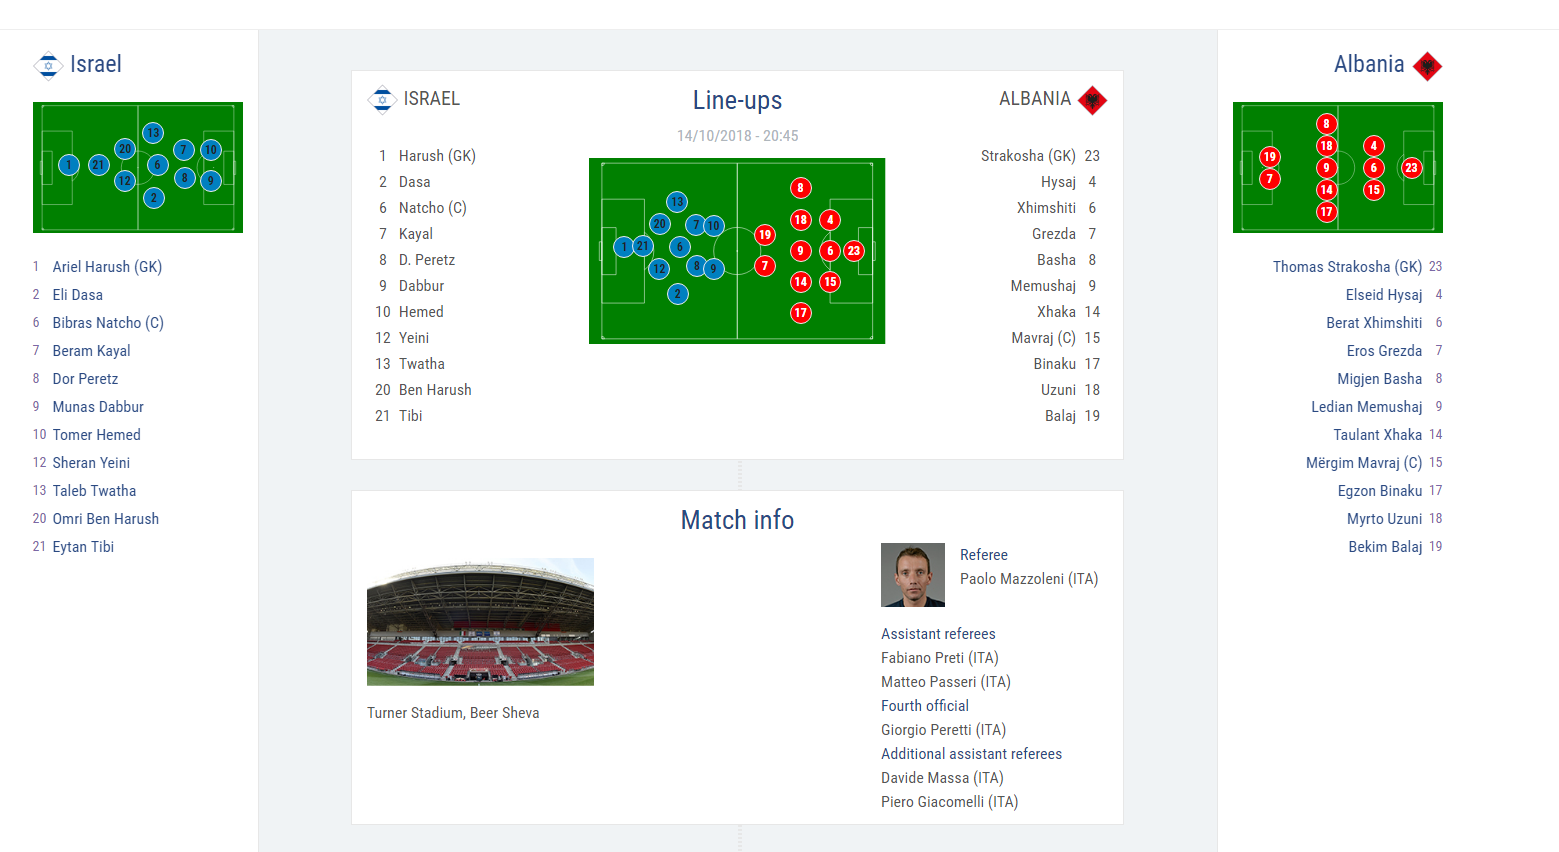
Task: Select blue marker 2 on central pitch
Action: 678,294
